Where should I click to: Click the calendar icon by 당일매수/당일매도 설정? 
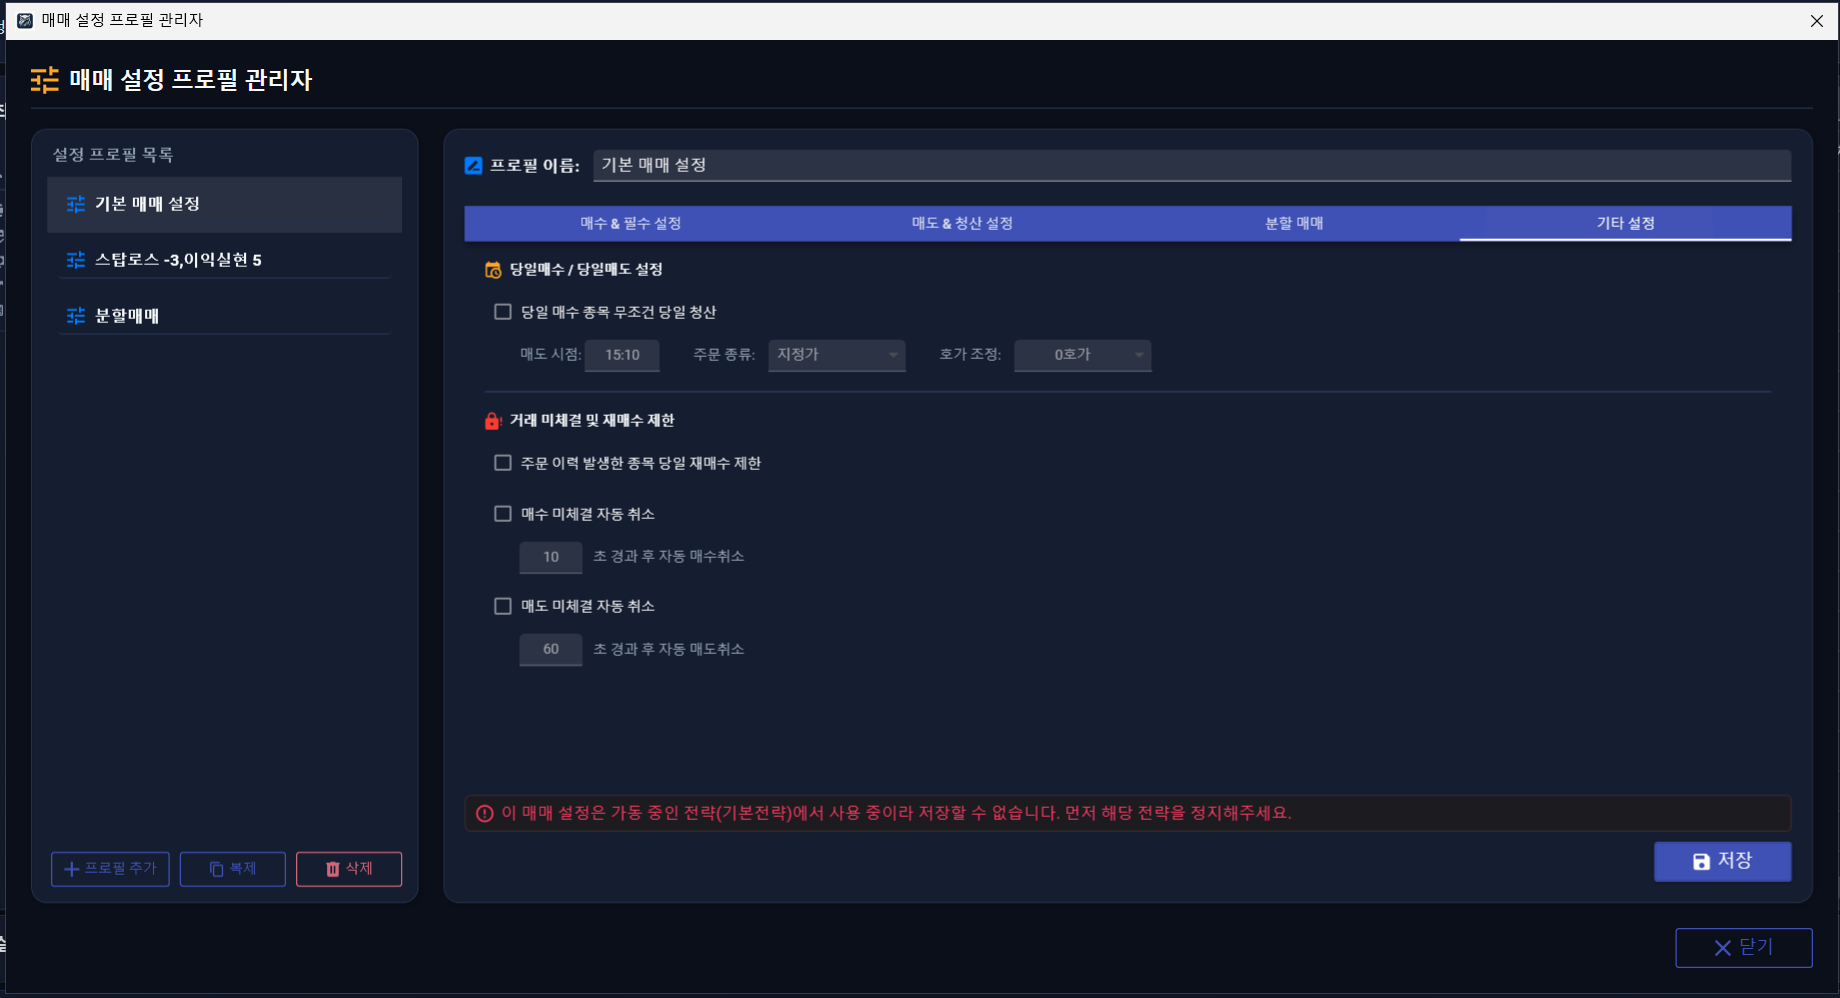pos(493,270)
